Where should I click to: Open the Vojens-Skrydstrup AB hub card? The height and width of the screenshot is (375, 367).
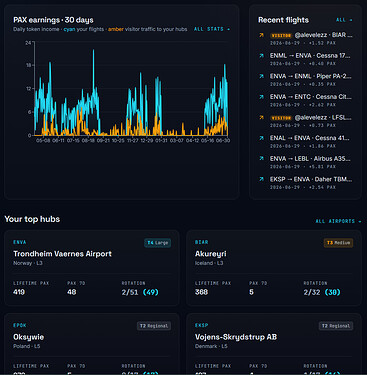(x=274, y=343)
